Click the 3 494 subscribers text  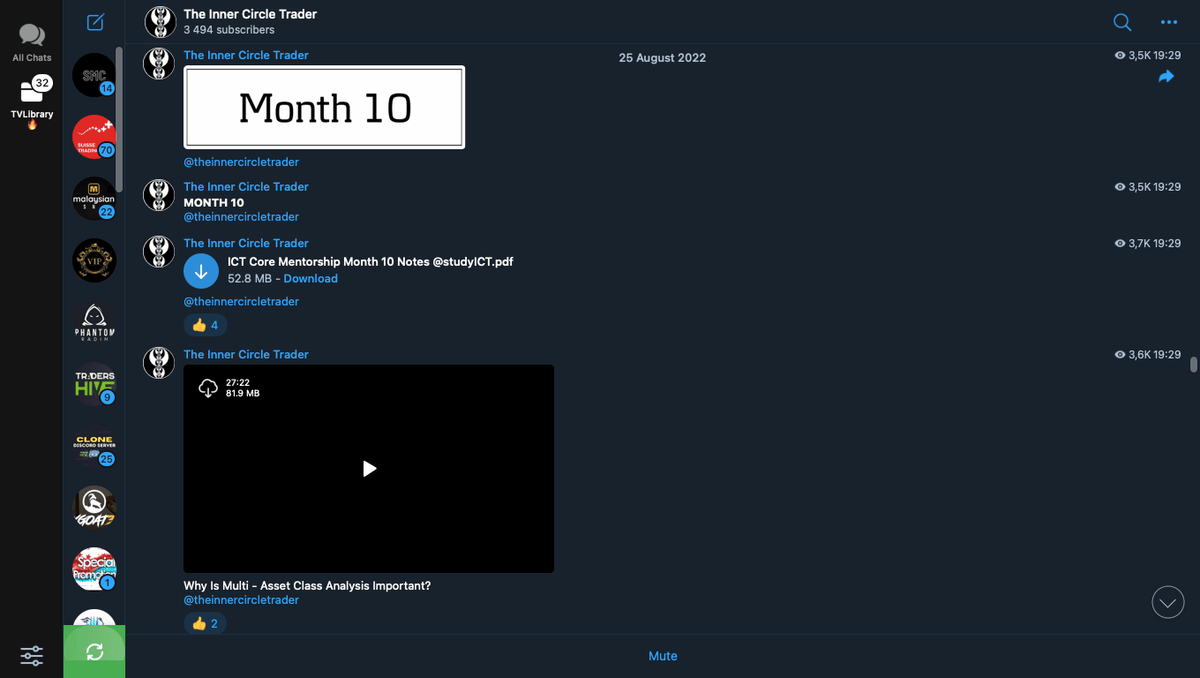229,30
